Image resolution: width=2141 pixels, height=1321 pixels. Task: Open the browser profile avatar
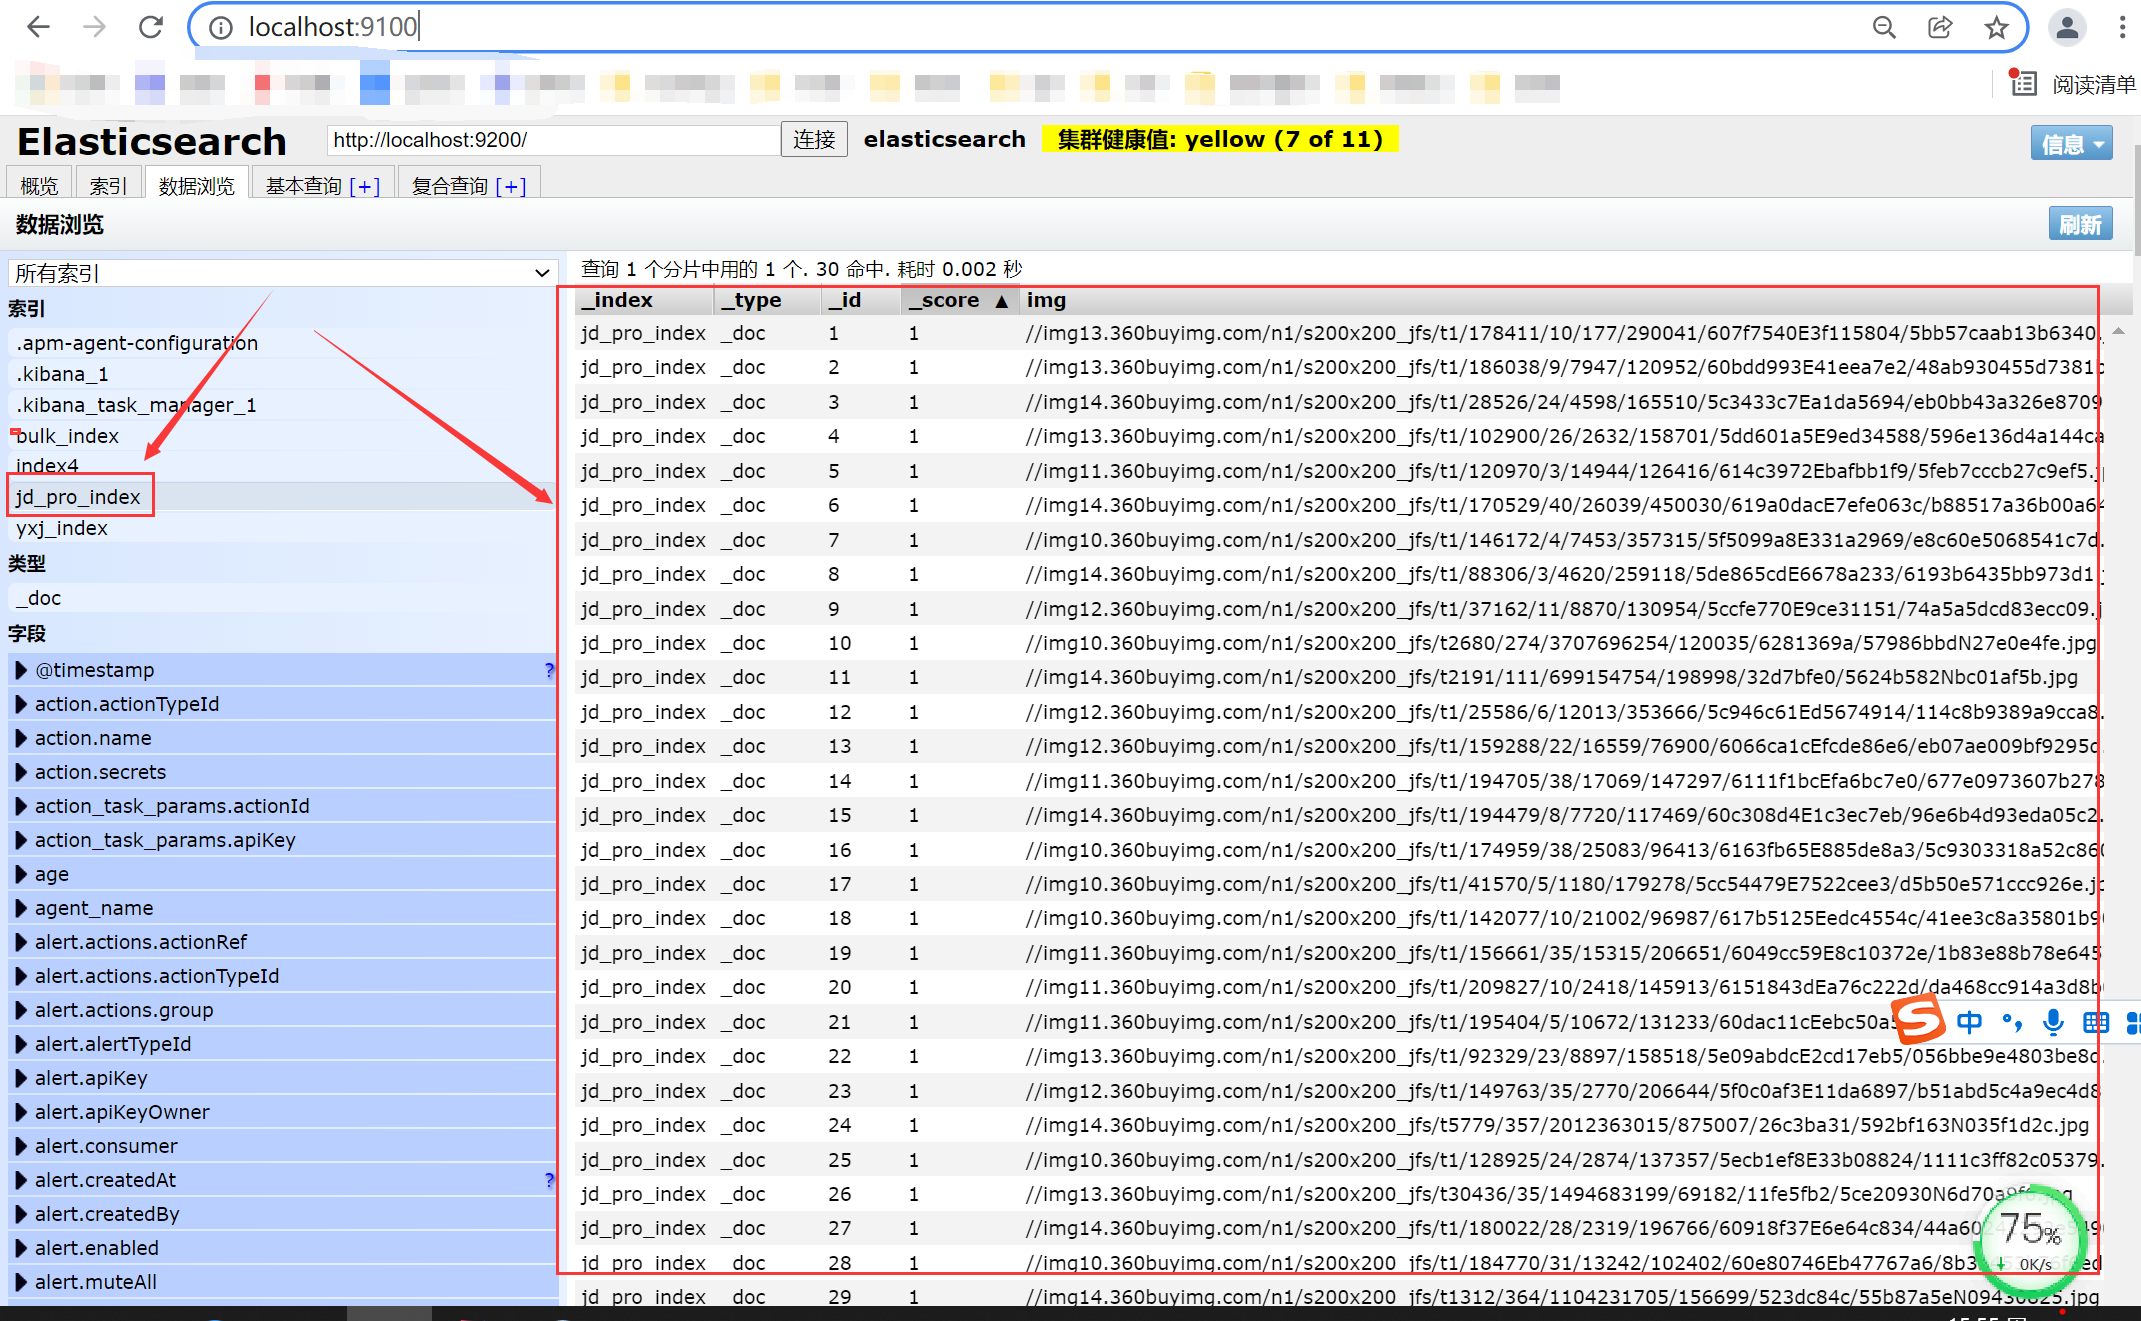(x=2066, y=27)
